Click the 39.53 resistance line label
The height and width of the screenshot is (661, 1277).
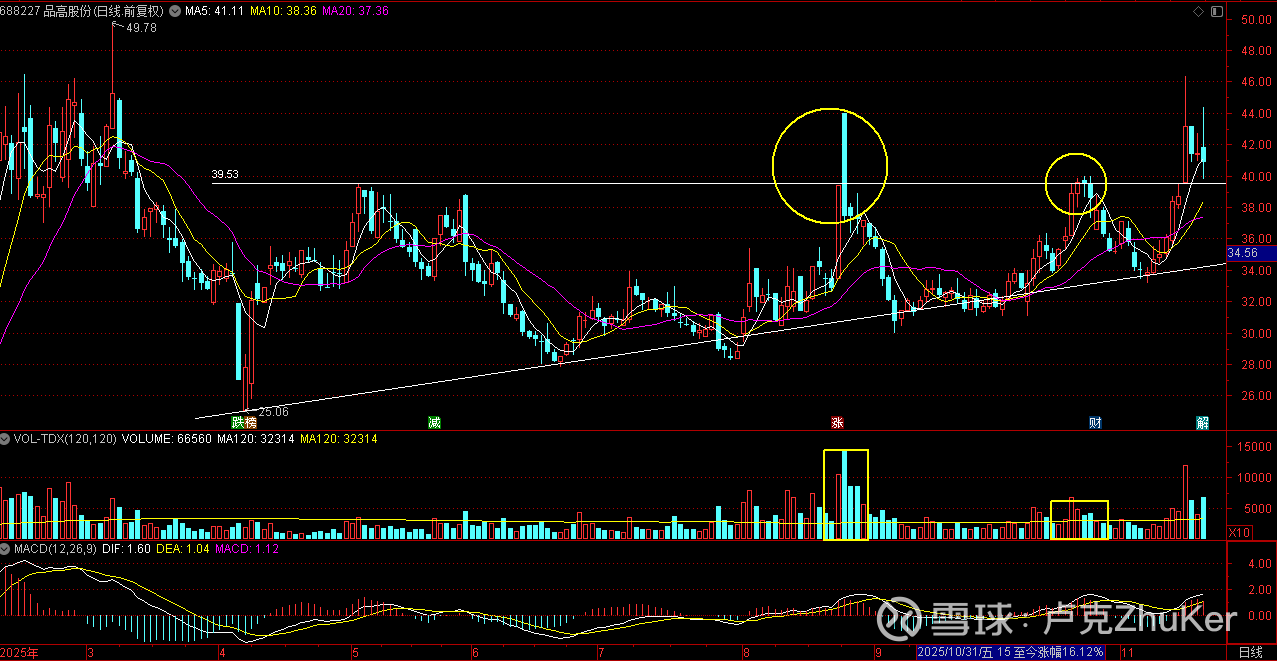225,174
